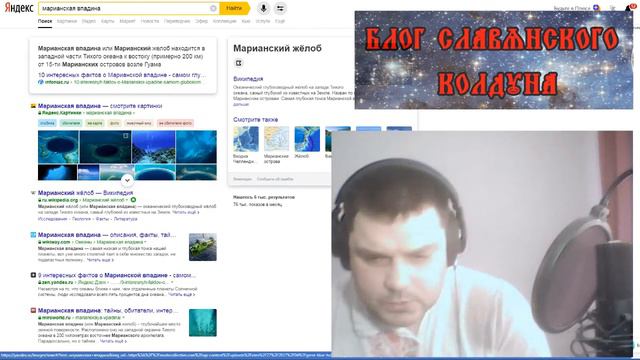Click the 'Смотрите также' heading
Image resolution: width=640 pixels, height=360 pixels.
coord(256,120)
